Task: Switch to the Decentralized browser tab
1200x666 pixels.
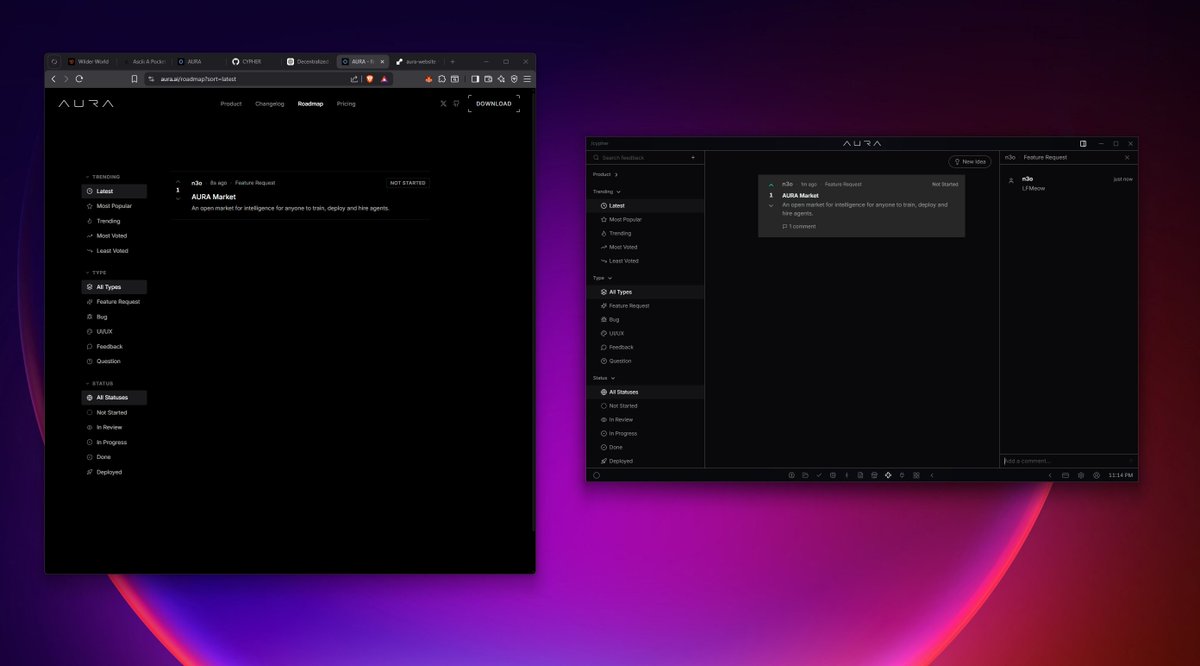Action: point(309,61)
